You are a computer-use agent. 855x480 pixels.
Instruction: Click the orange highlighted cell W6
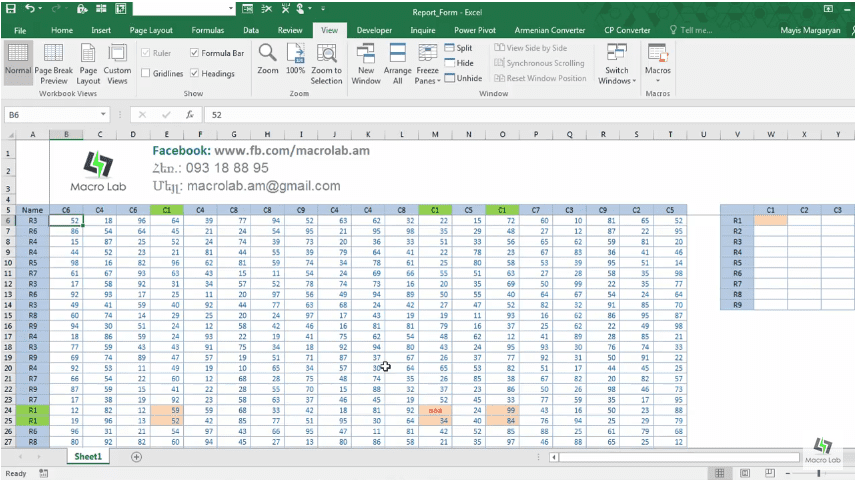[x=770, y=220]
